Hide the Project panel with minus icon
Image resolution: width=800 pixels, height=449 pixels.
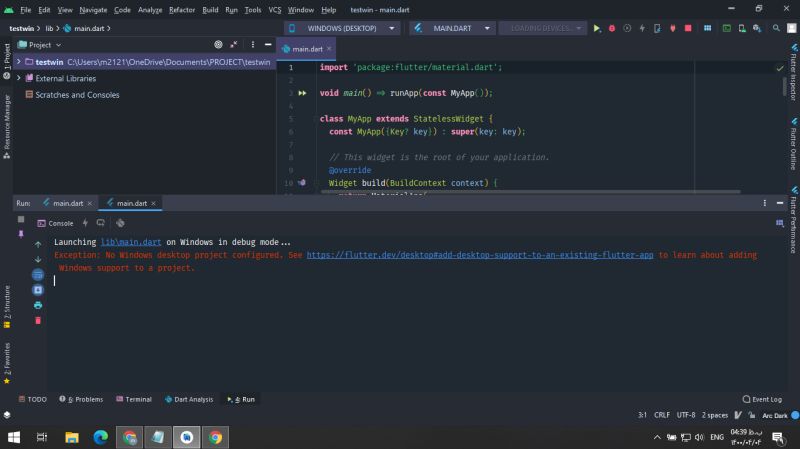click(x=268, y=45)
